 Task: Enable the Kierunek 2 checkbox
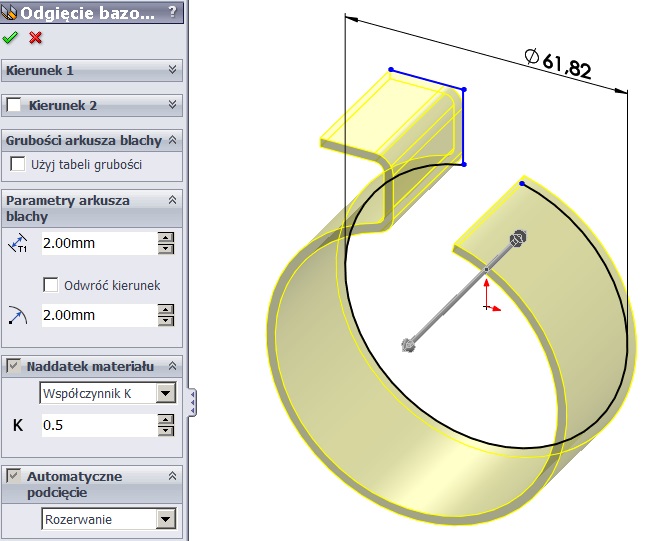(x=14, y=105)
